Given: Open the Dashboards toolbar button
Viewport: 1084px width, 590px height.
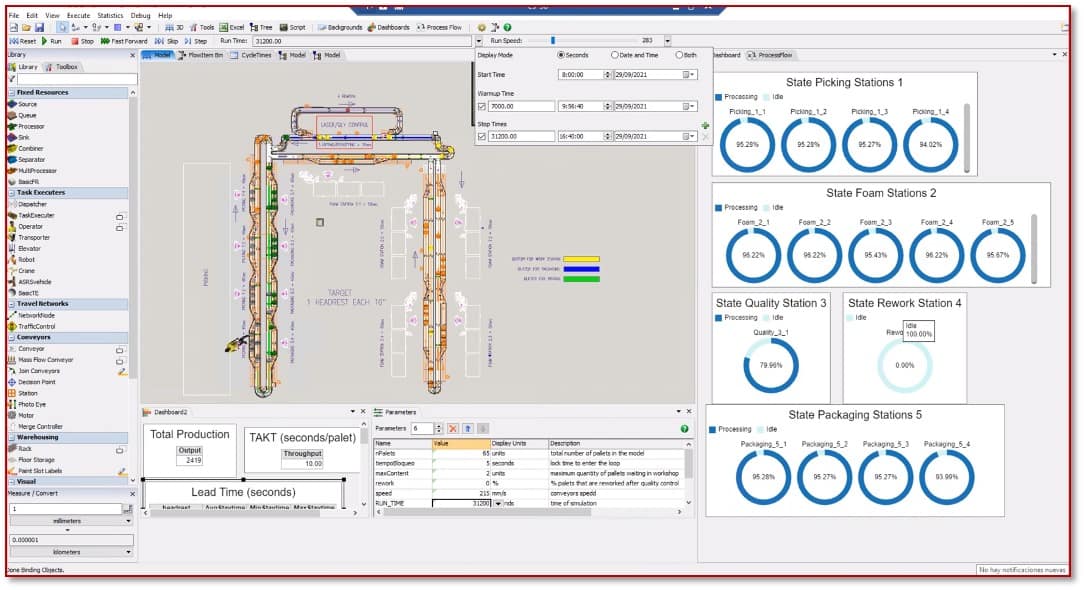Looking at the screenshot, I should tap(389, 28).
